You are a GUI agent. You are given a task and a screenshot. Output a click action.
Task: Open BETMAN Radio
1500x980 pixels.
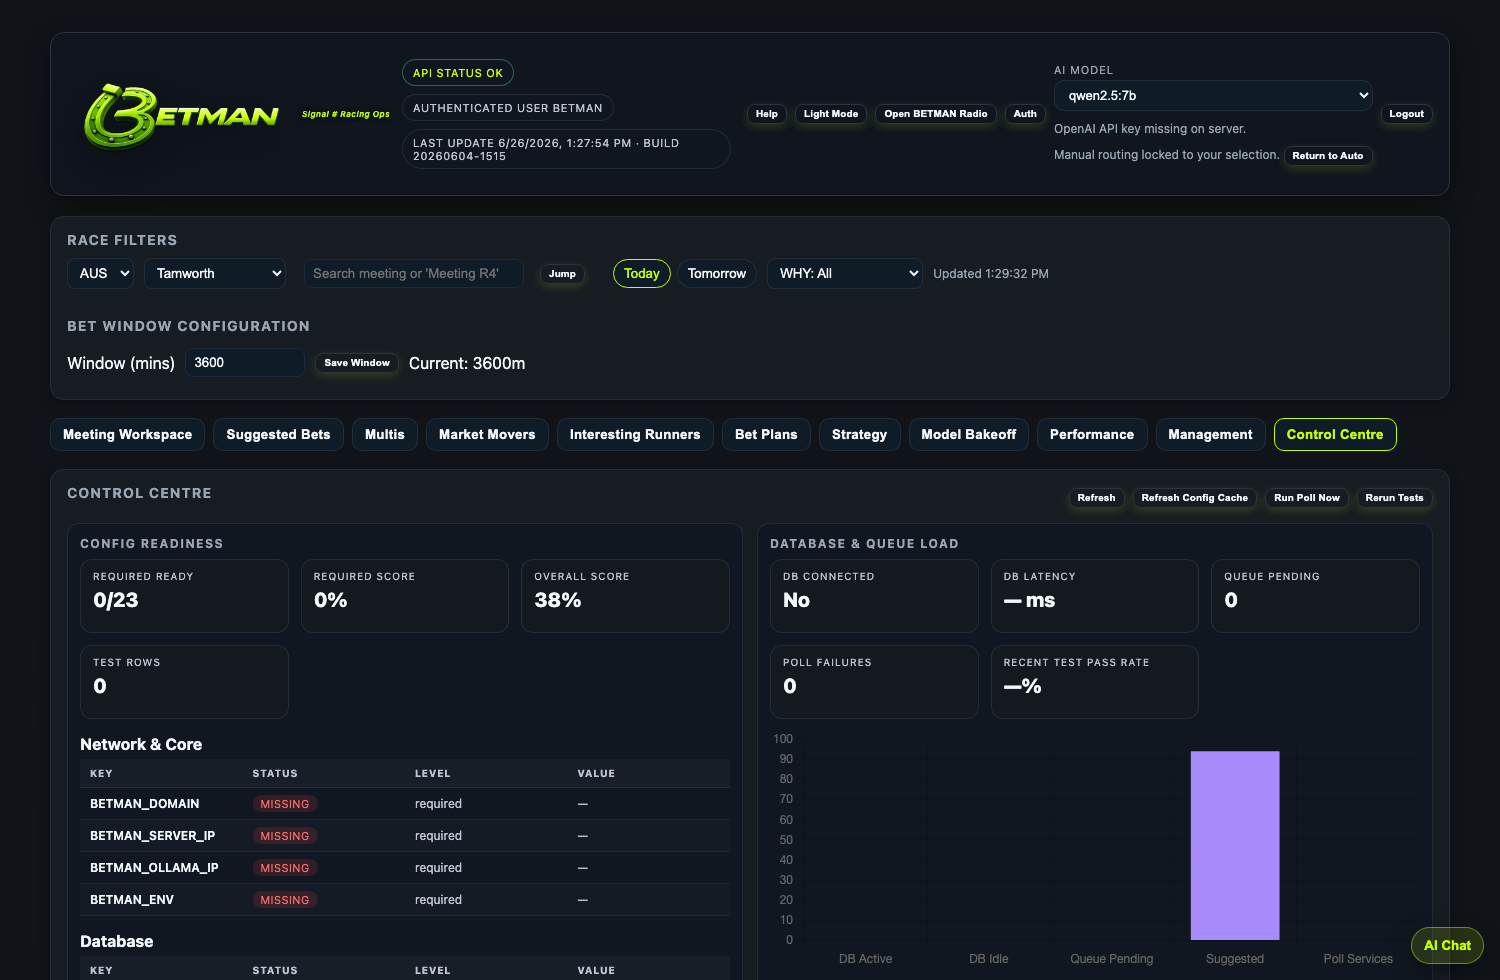pyautogui.click(x=936, y=114)
